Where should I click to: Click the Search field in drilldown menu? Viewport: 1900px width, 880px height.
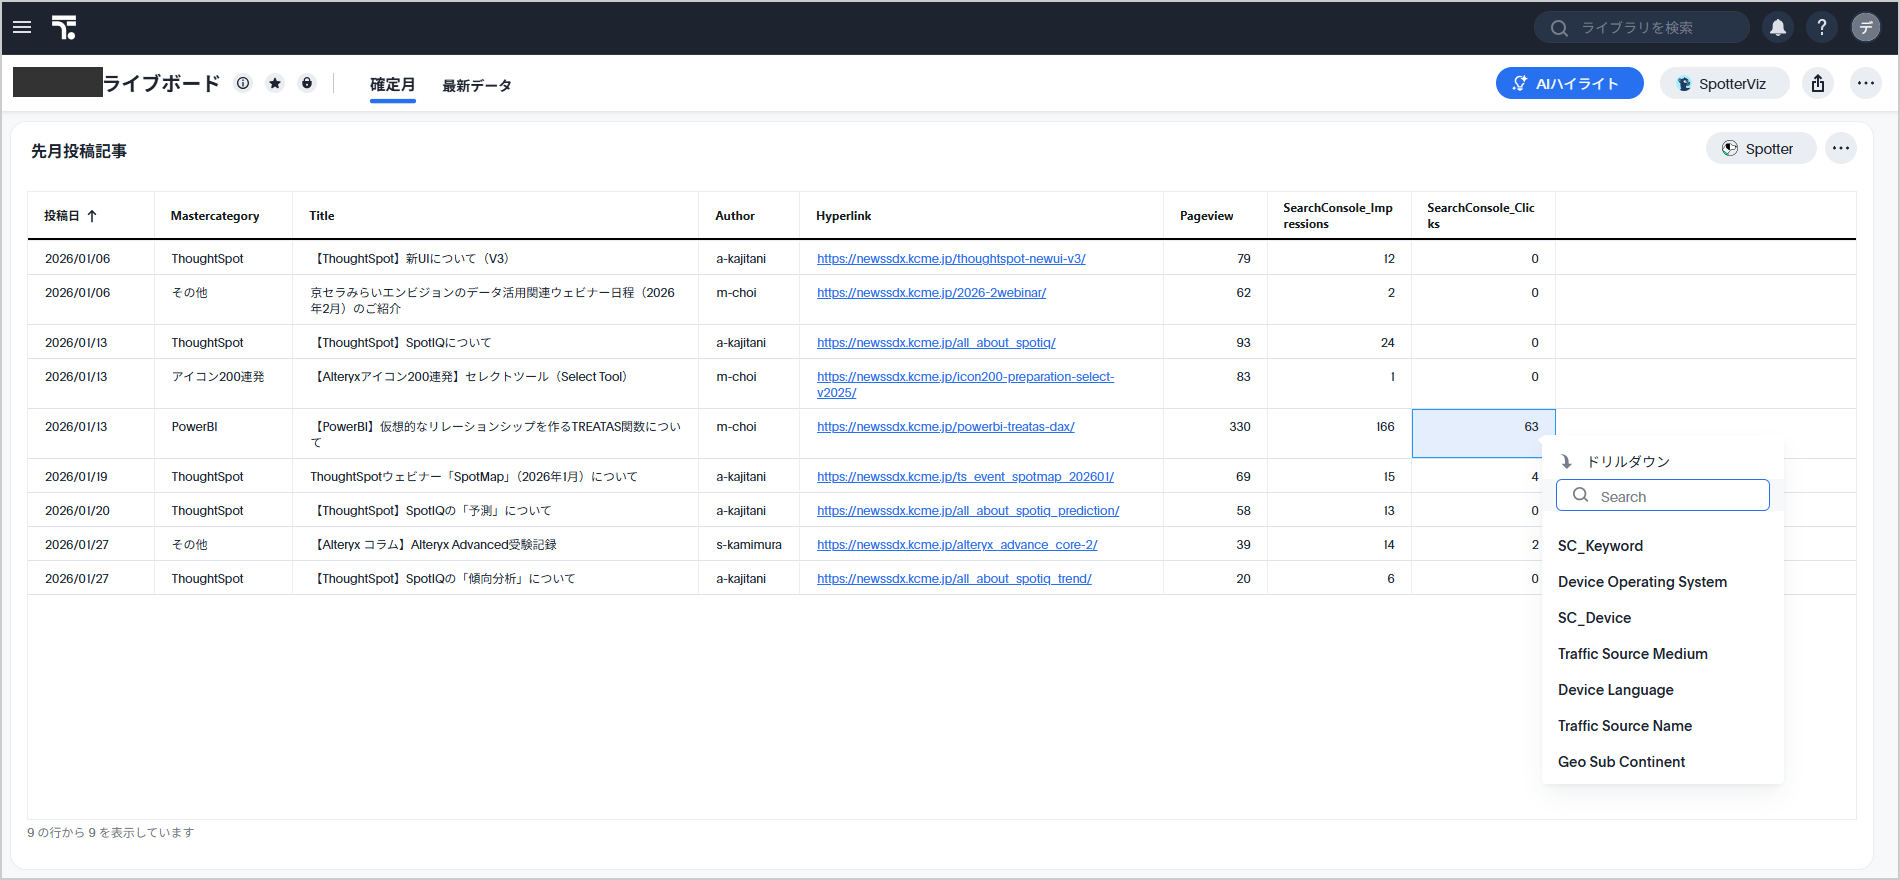point(1662,496)
